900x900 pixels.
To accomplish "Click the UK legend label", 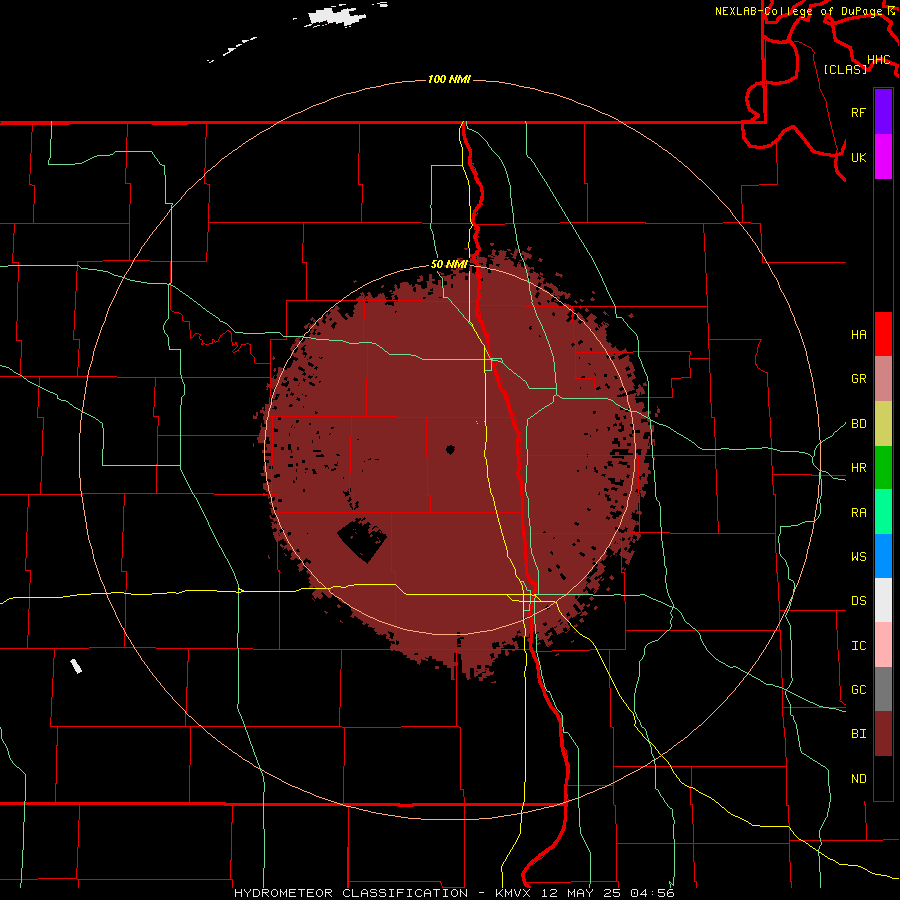I will click(x=858, y=157).
